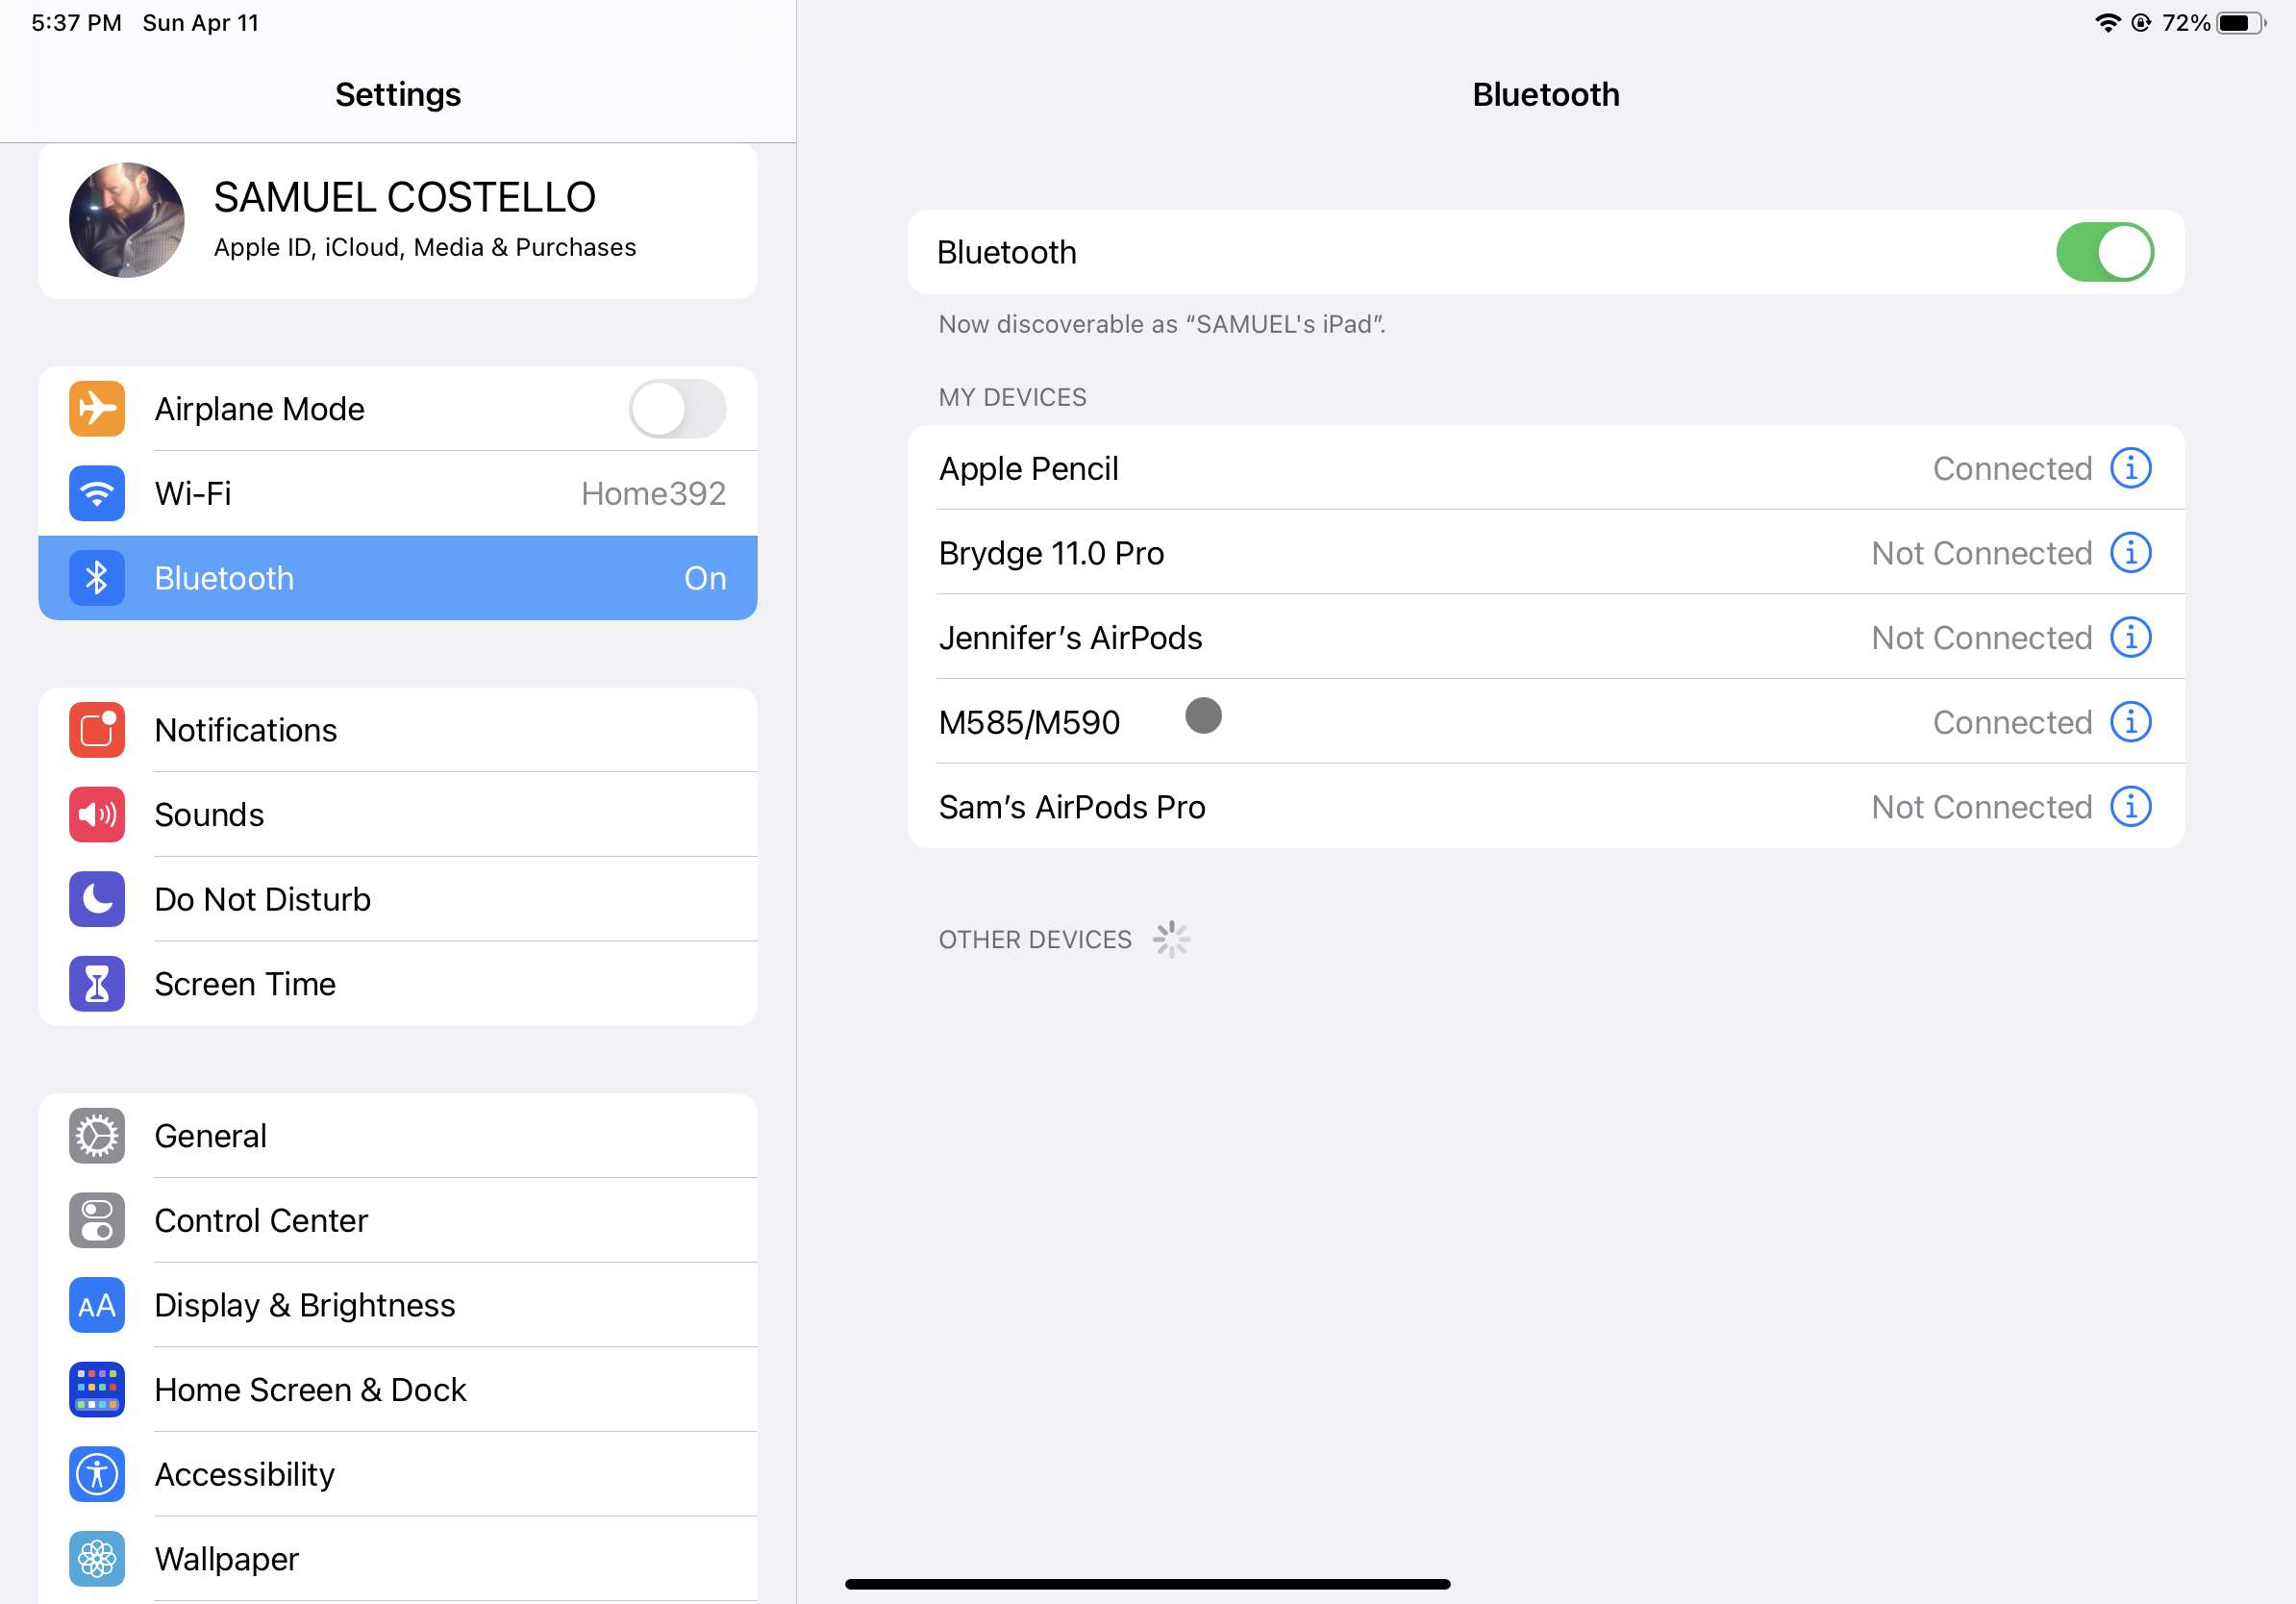Image resolution: width=2296 pixels, height=1604 pixels.
Task: Tap the Airplane Mode icon
Action: pyautogui.click(x=97, y=408)
